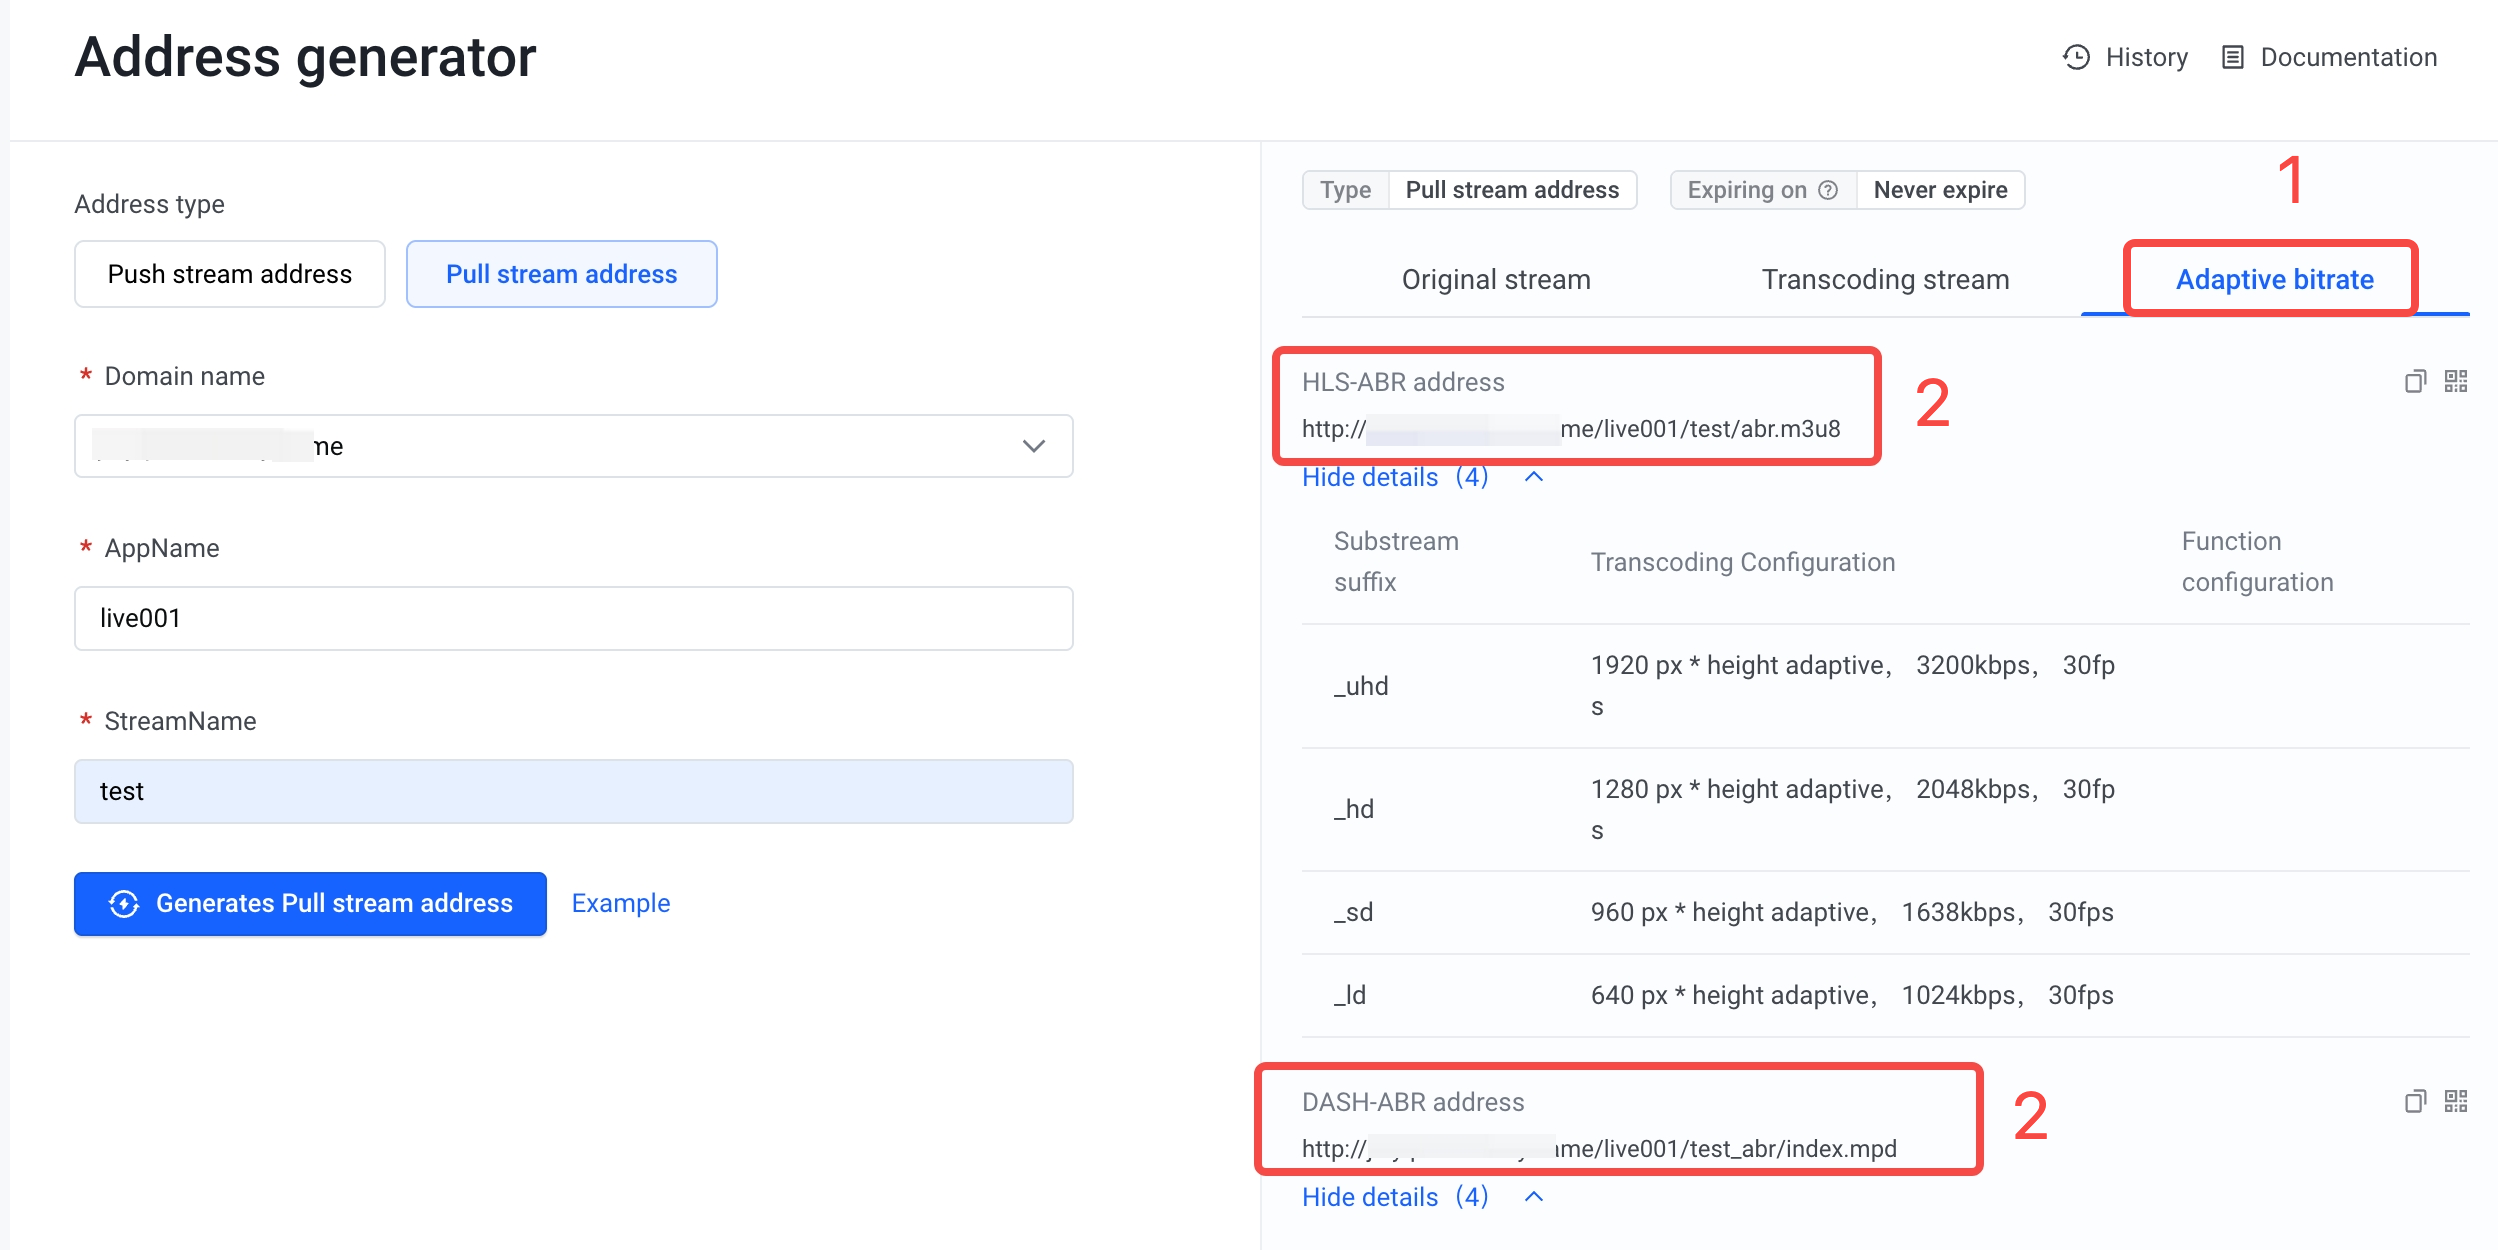Open the Example link

coord(620,903)
